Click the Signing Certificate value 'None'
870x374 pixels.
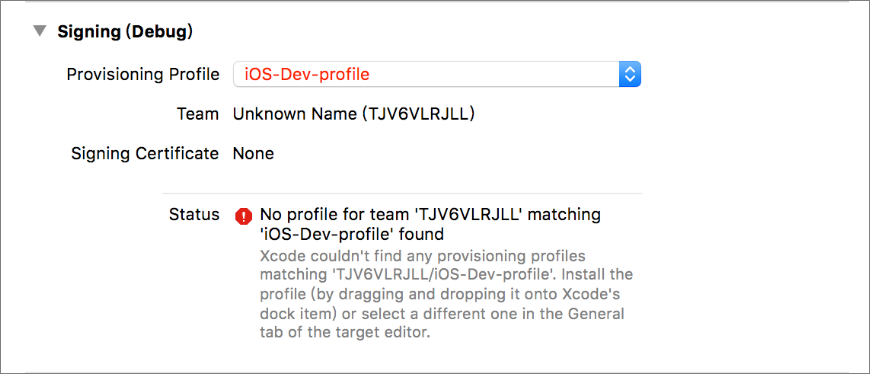(x=253, y=154)
